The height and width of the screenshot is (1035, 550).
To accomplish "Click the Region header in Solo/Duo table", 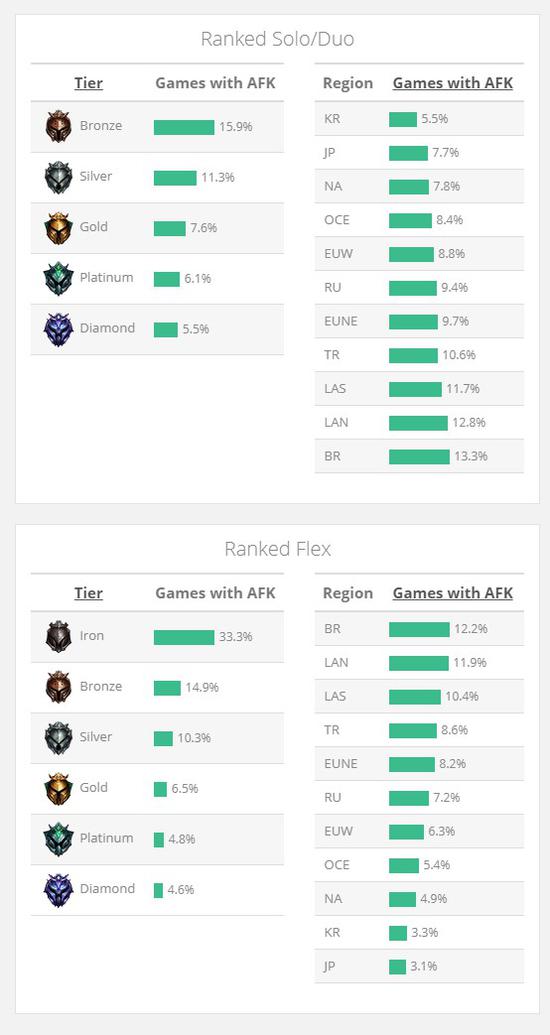I will (348, 84).
